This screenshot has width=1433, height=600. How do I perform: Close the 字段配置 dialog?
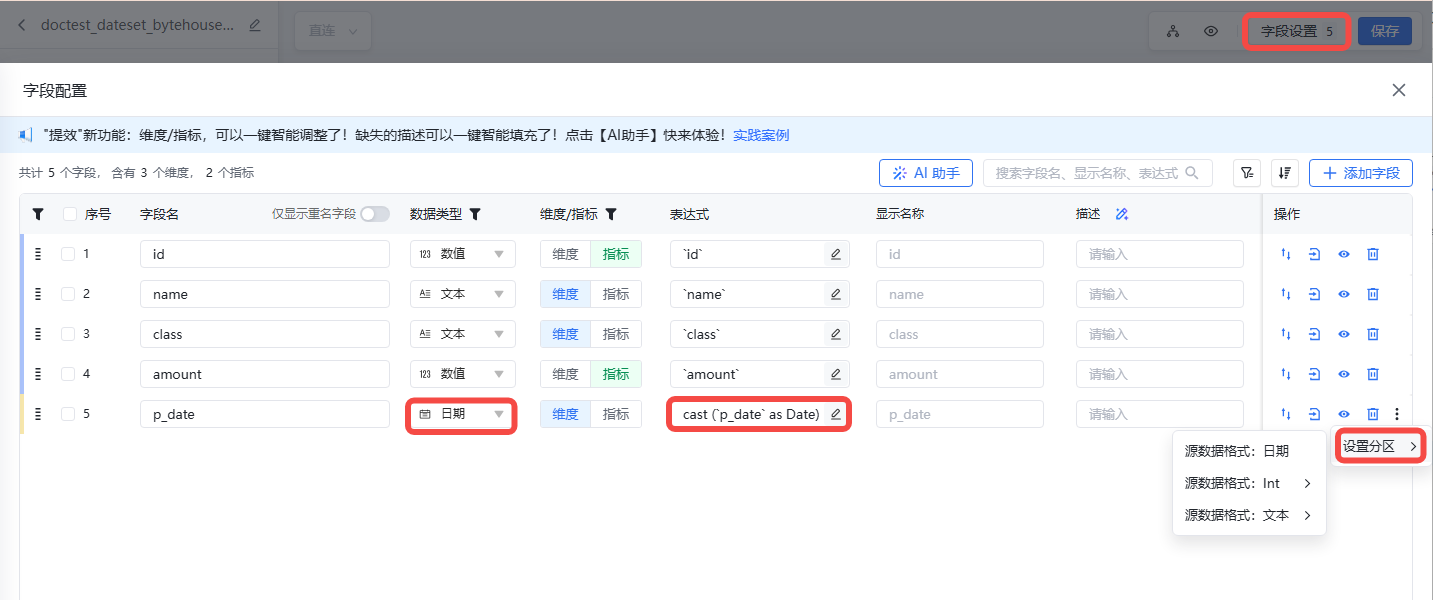click(1399, 91)
